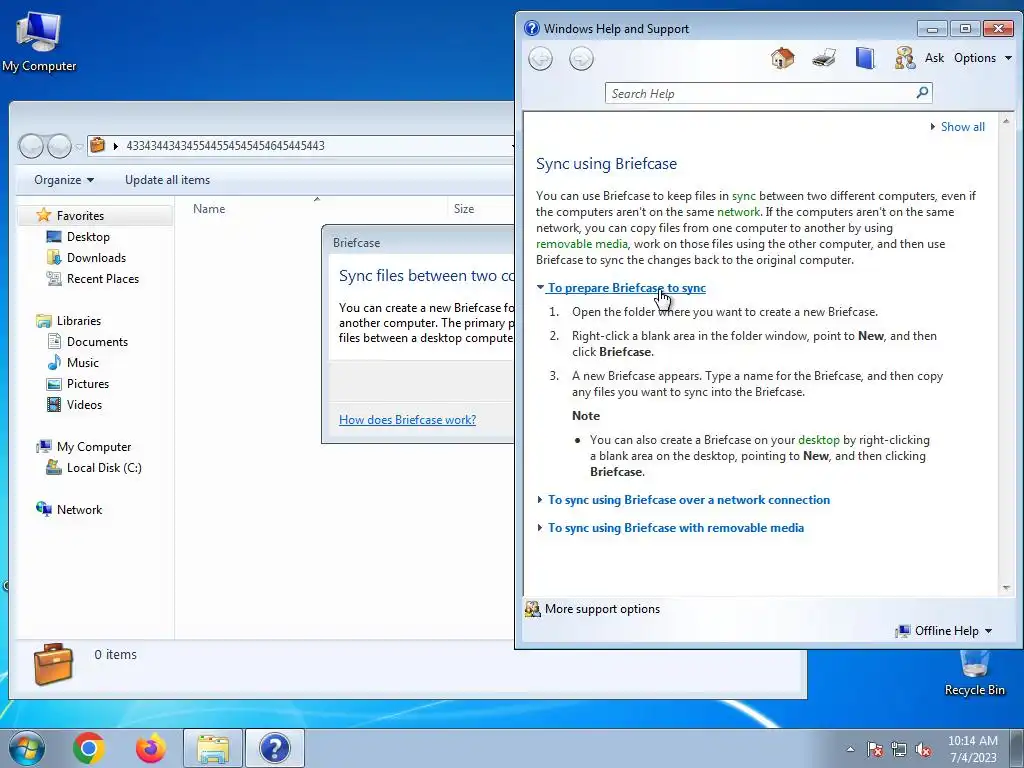Click Help content scrollbar down arrow
The image size is (1024, 768).
(x=1006, y=588)
